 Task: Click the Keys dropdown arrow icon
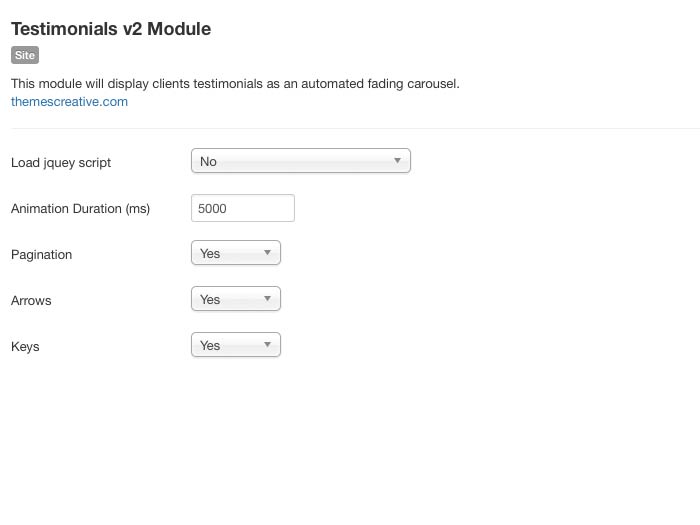point(267,345)
